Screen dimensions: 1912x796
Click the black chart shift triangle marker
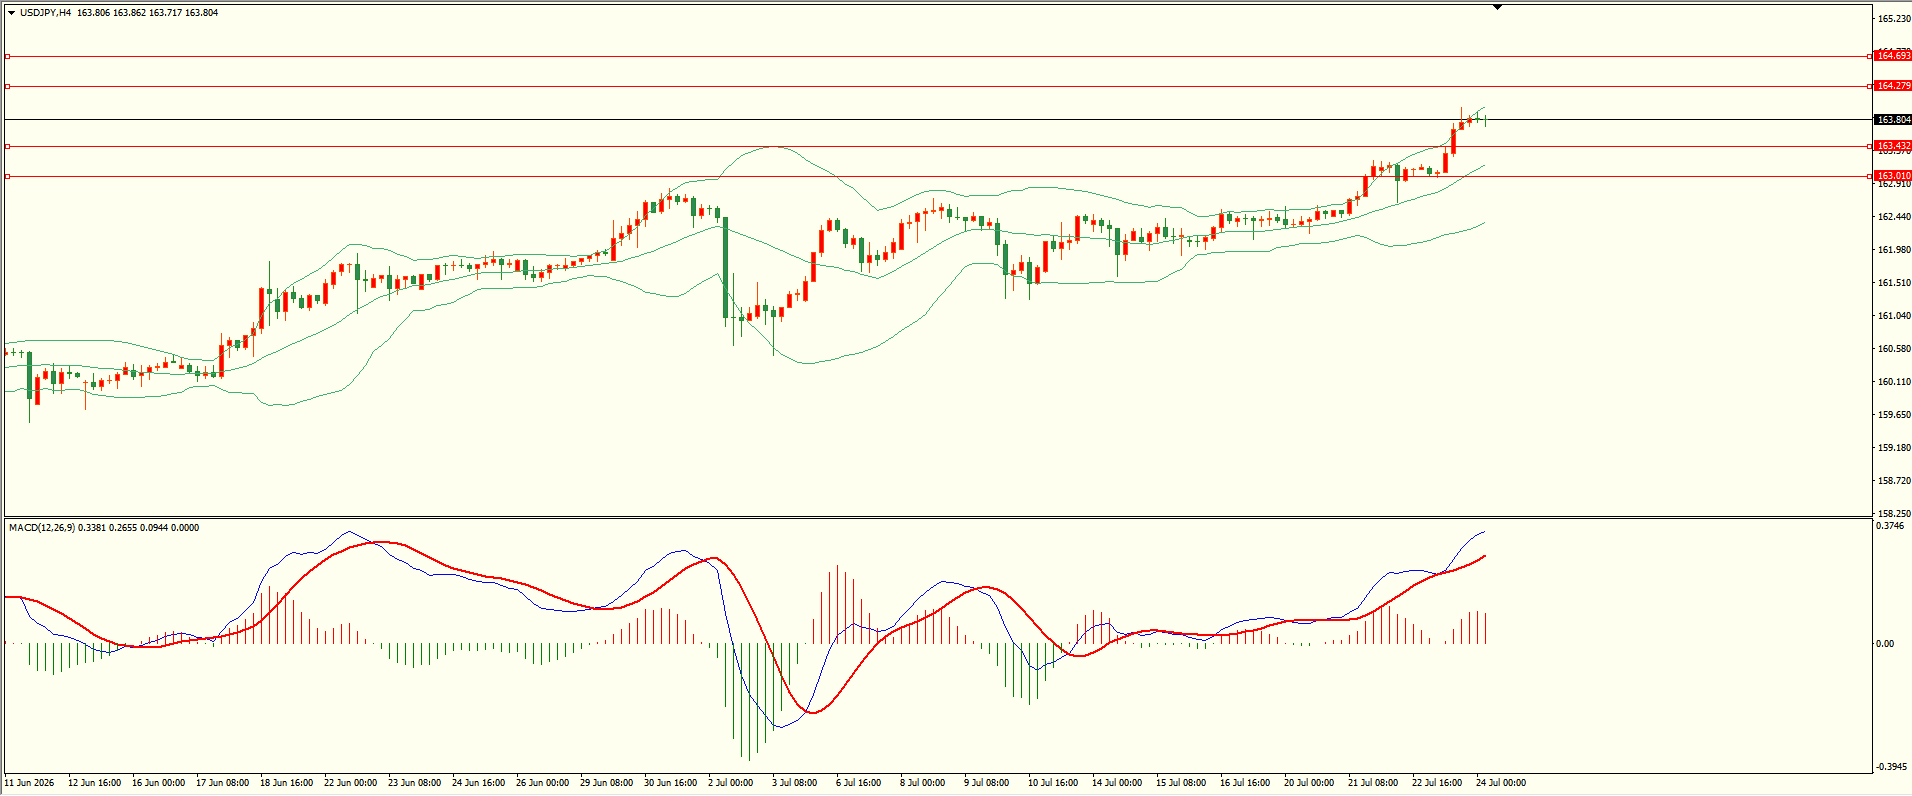click(1497, 7)
